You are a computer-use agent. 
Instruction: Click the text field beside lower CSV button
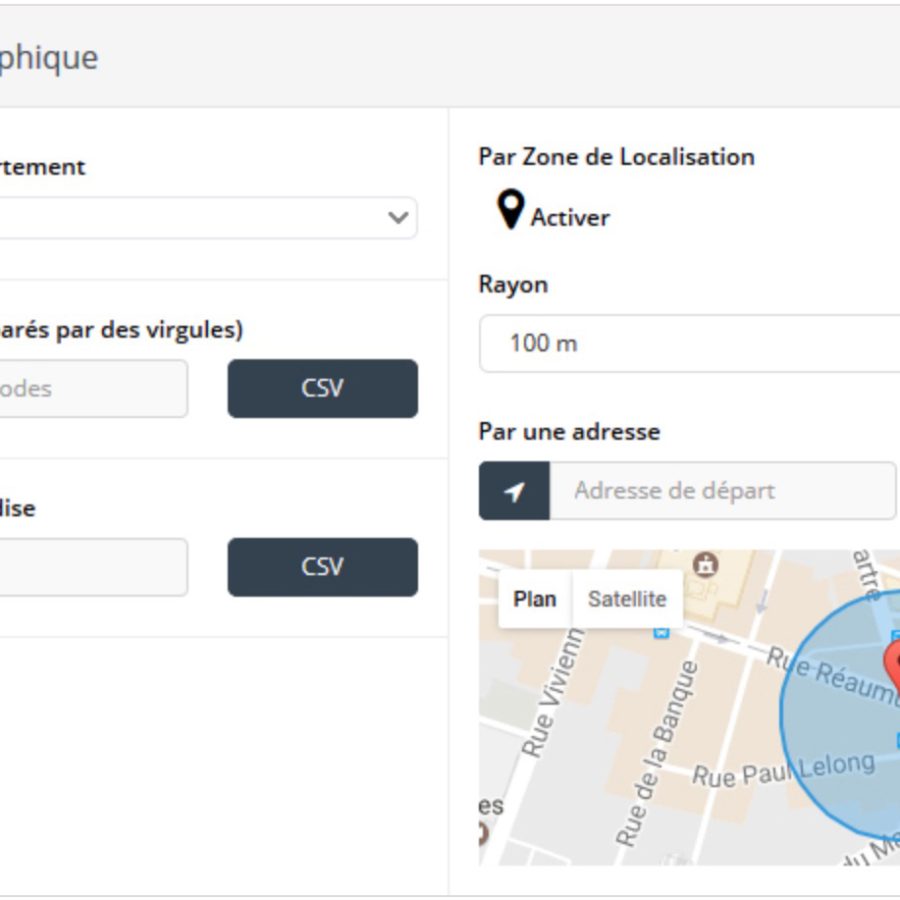[x=90, y=567]
